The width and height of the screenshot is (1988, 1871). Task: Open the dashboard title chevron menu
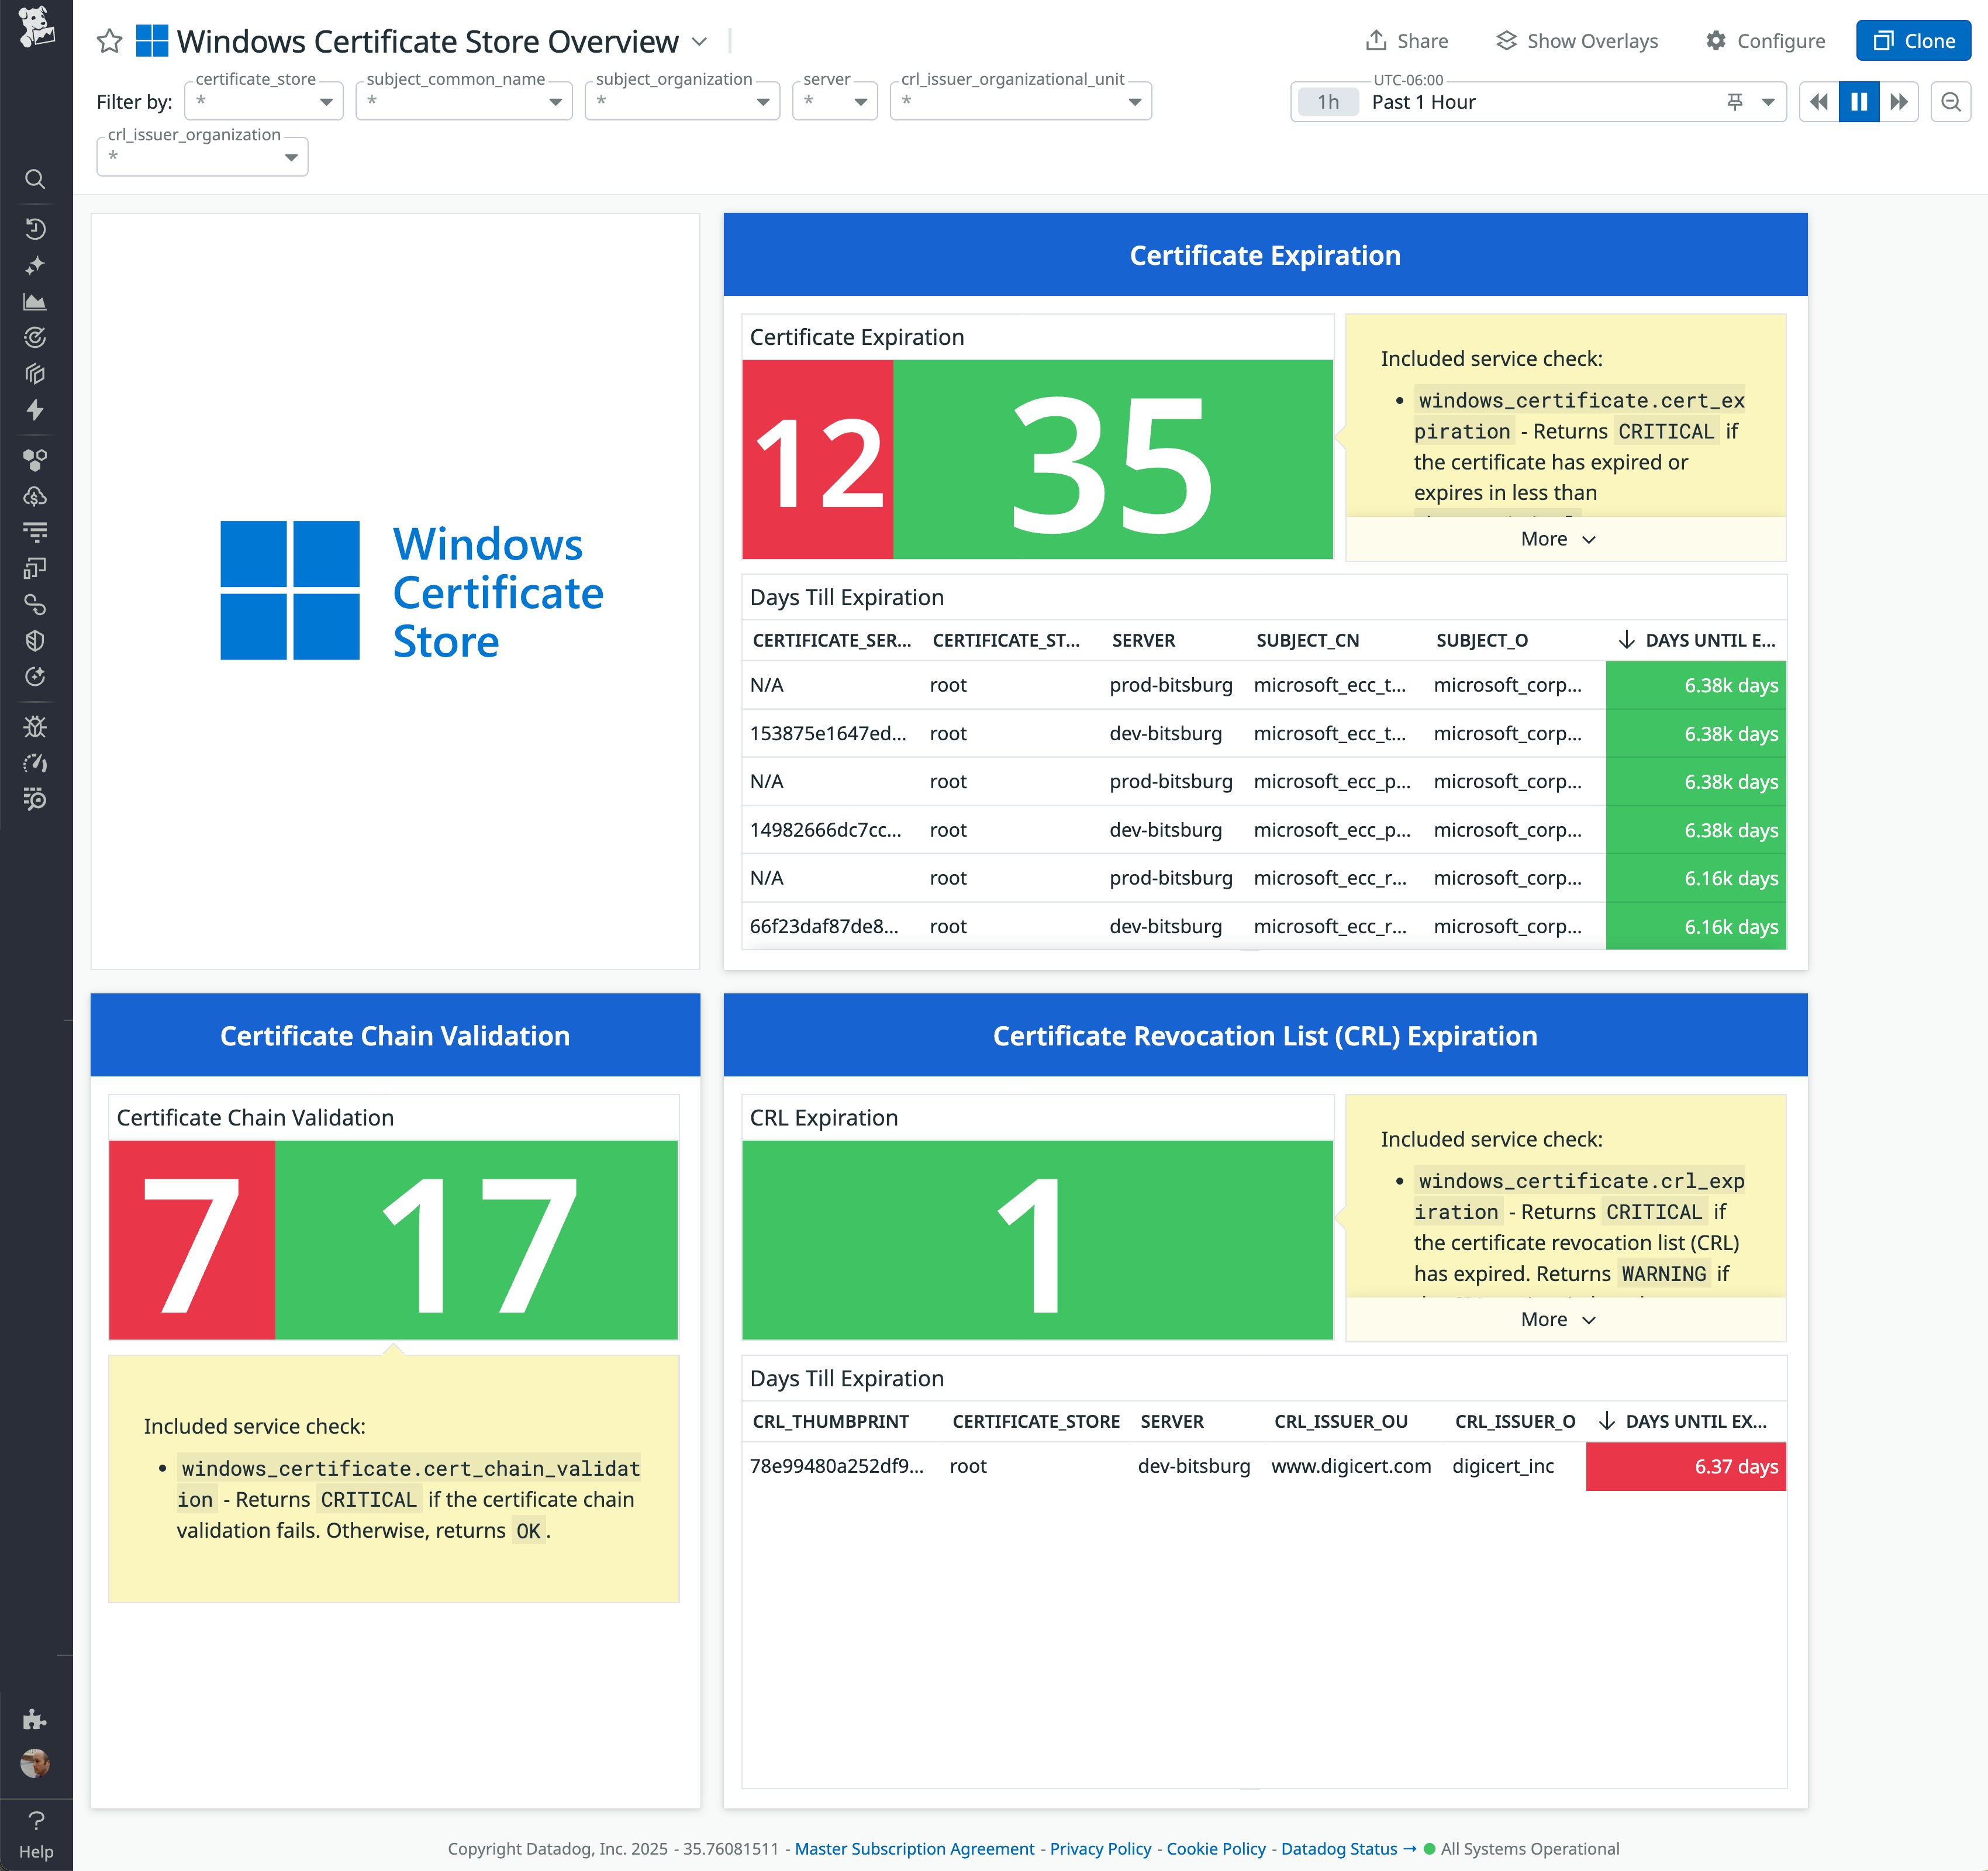700,42
